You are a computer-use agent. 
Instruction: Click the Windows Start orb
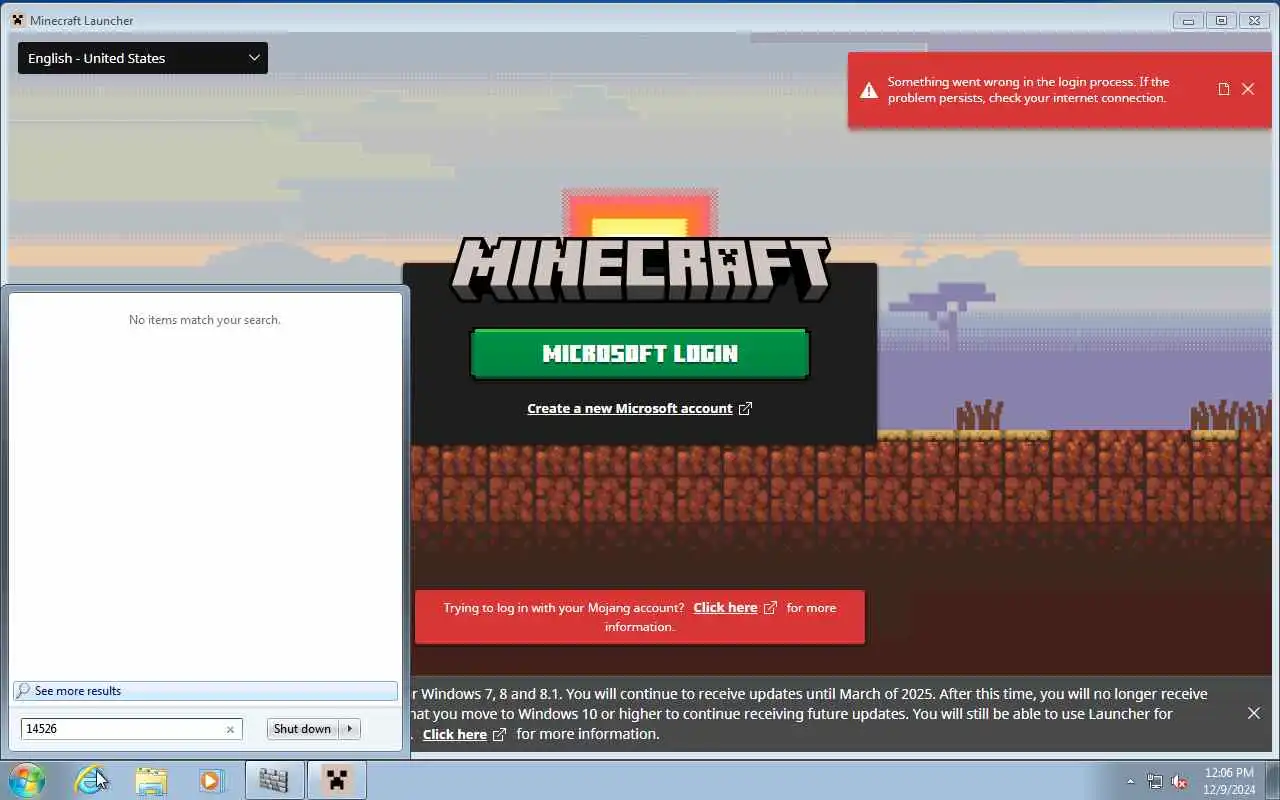pos(26,780)
